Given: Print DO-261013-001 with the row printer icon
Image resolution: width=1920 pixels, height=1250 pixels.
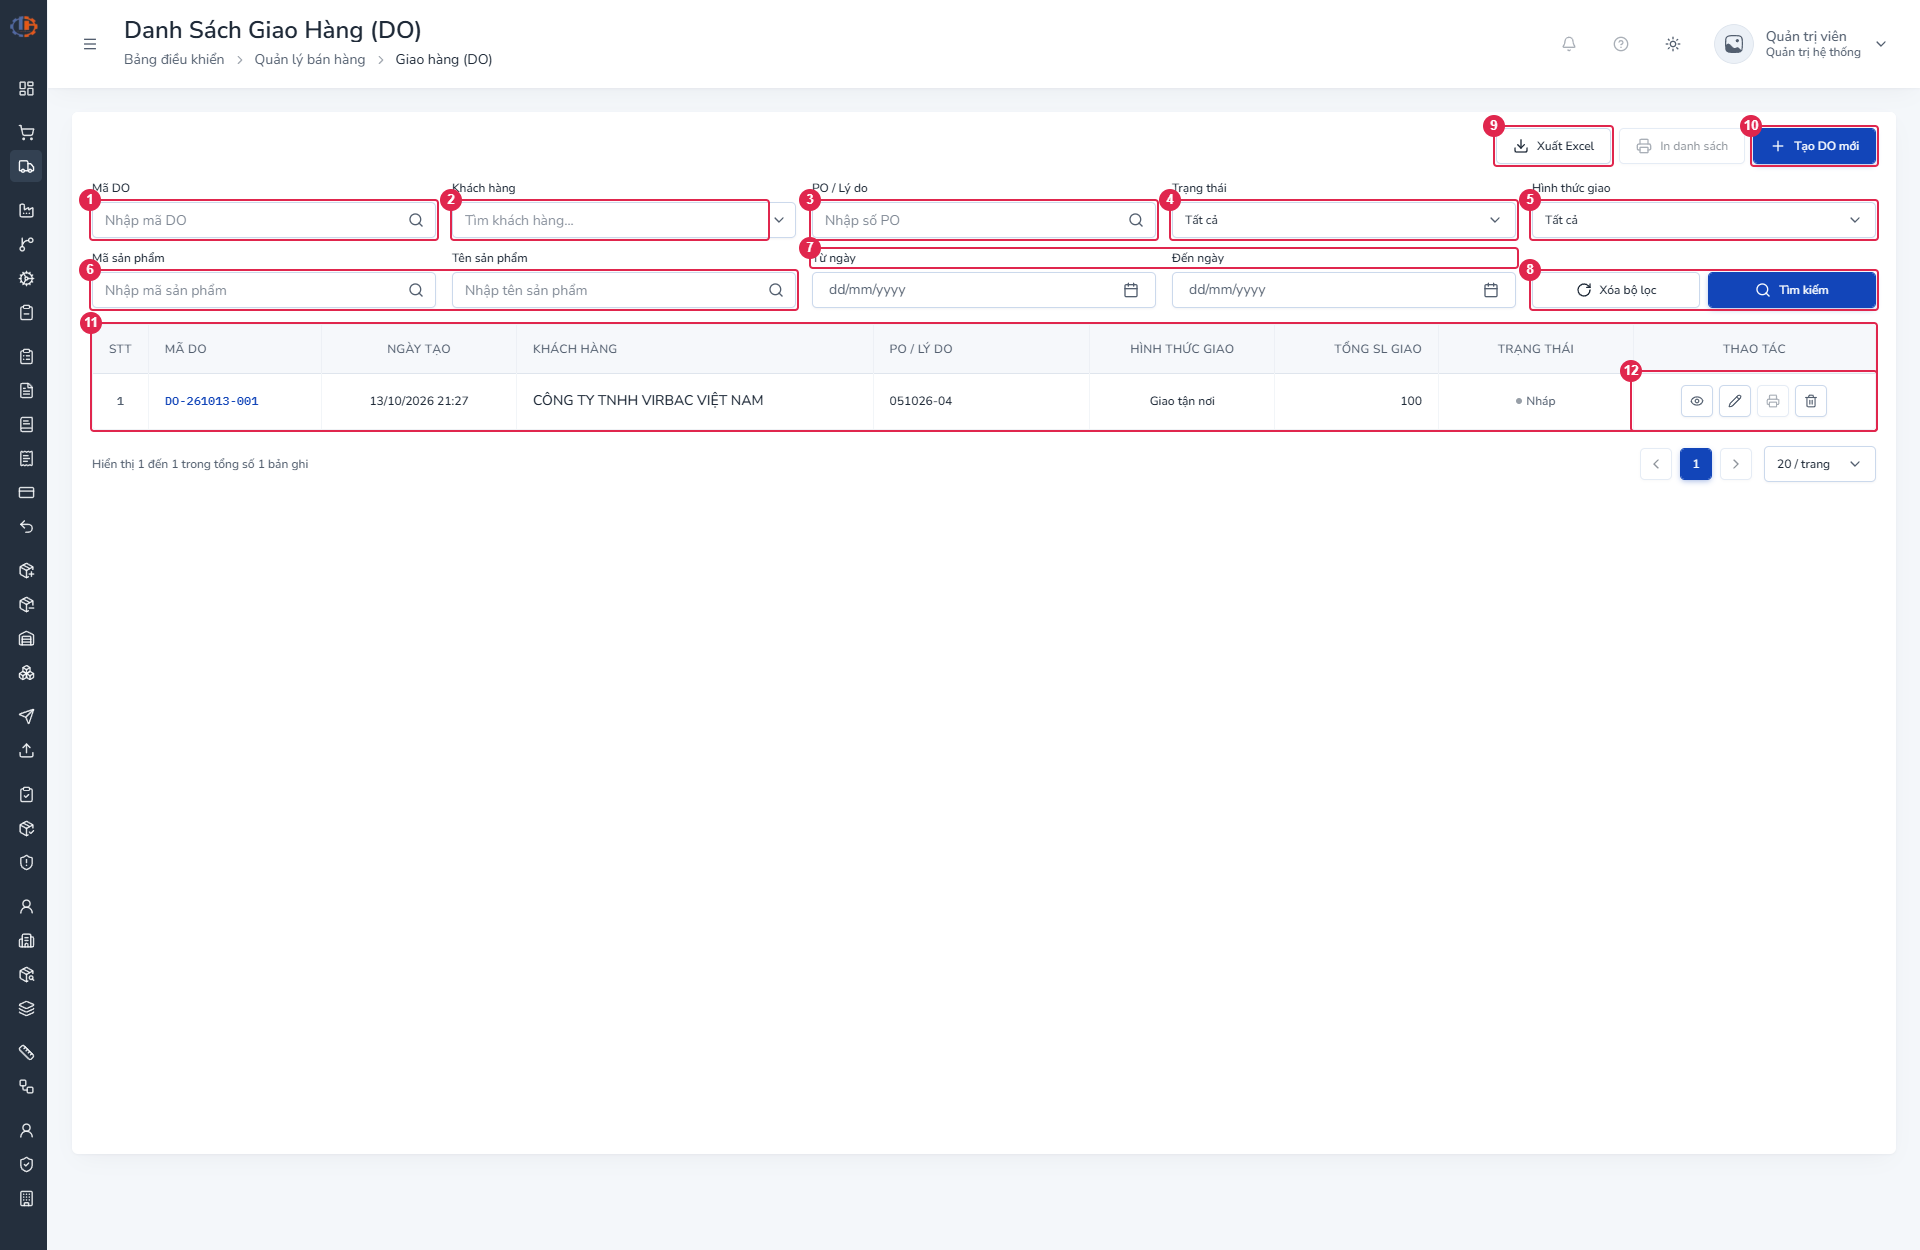Looking at the screenshot, I should pyautogui.click(x=1773, y=401).
